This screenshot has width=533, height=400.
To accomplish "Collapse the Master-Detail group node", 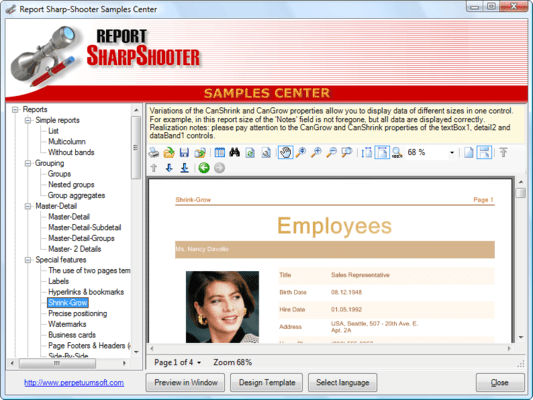I will tap(28, 206).
